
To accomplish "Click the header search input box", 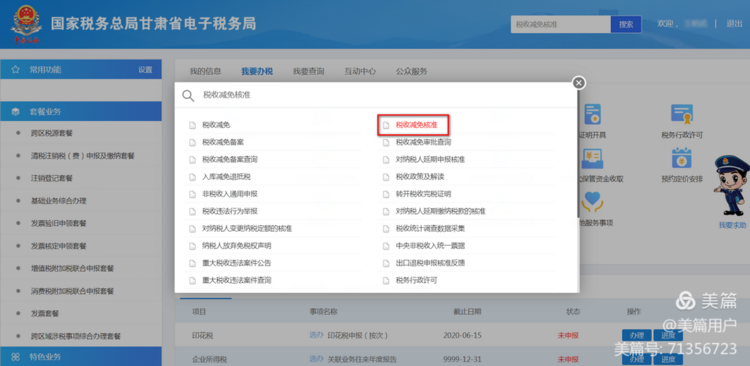I will click(x=561, y=24).
